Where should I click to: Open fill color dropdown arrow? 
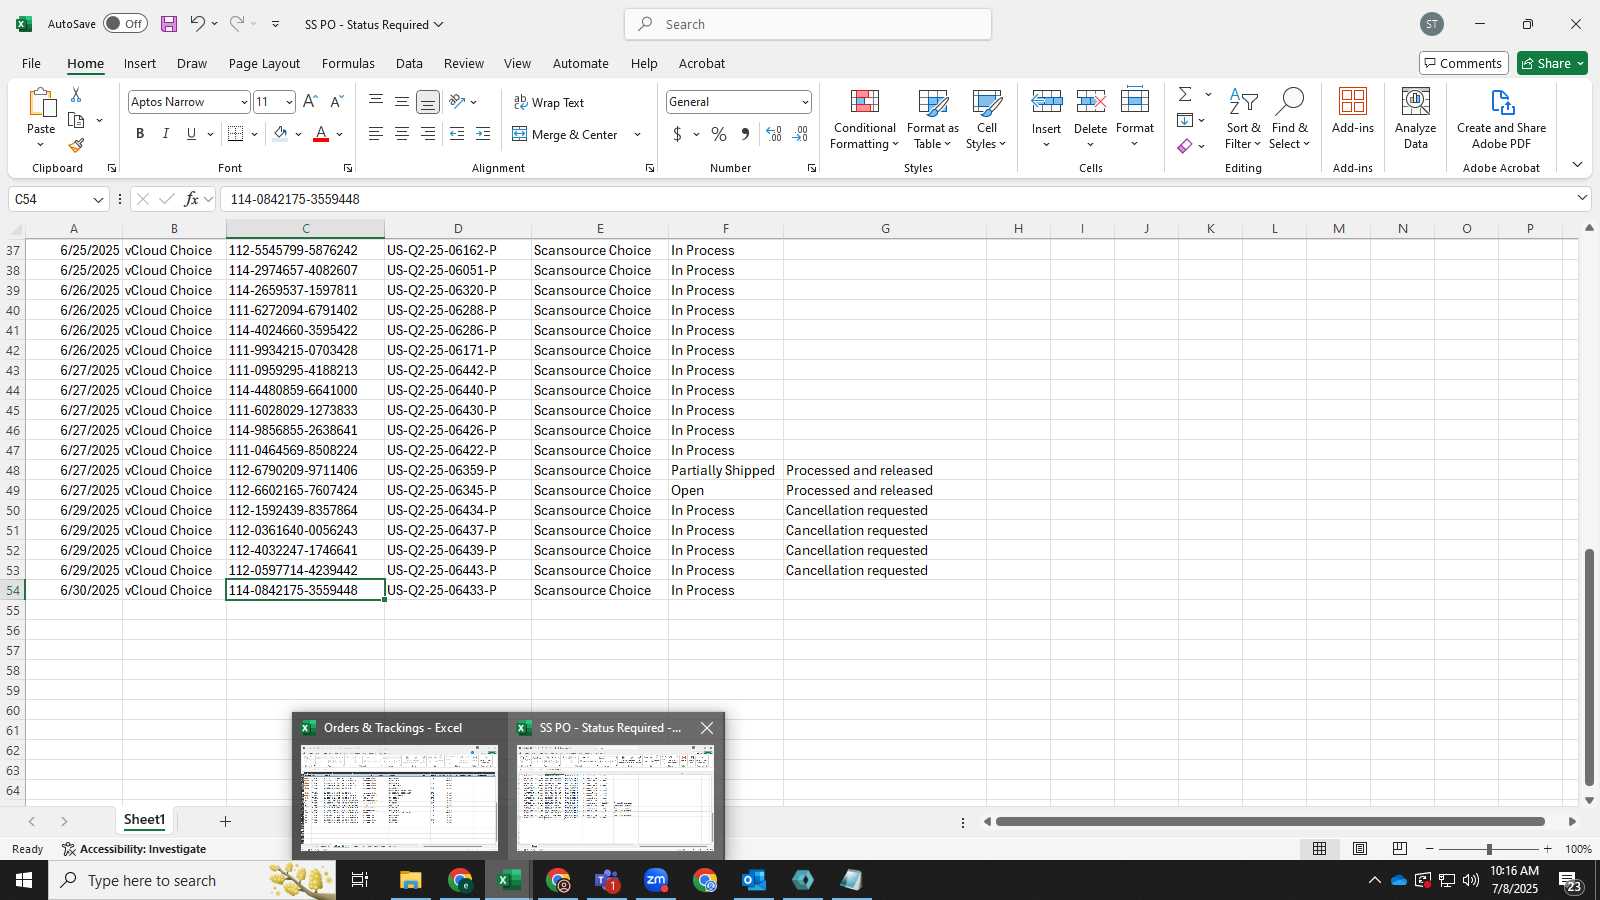tap(298, 134)
